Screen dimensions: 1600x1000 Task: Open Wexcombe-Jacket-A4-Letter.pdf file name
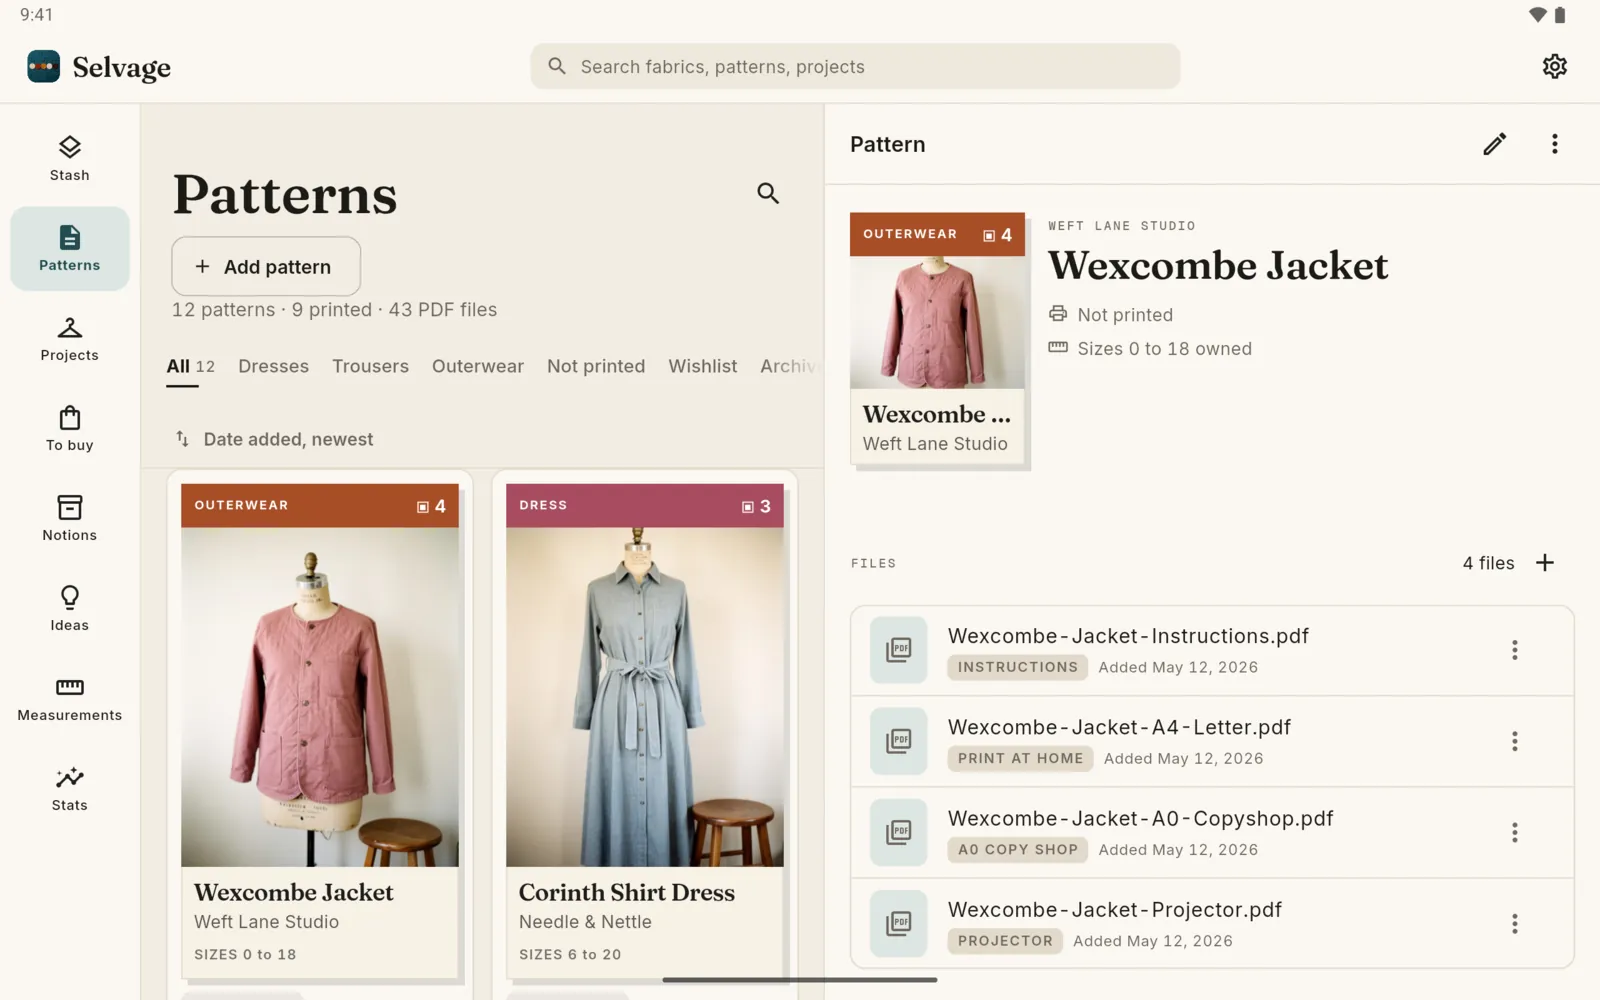tap(1119, 727)
